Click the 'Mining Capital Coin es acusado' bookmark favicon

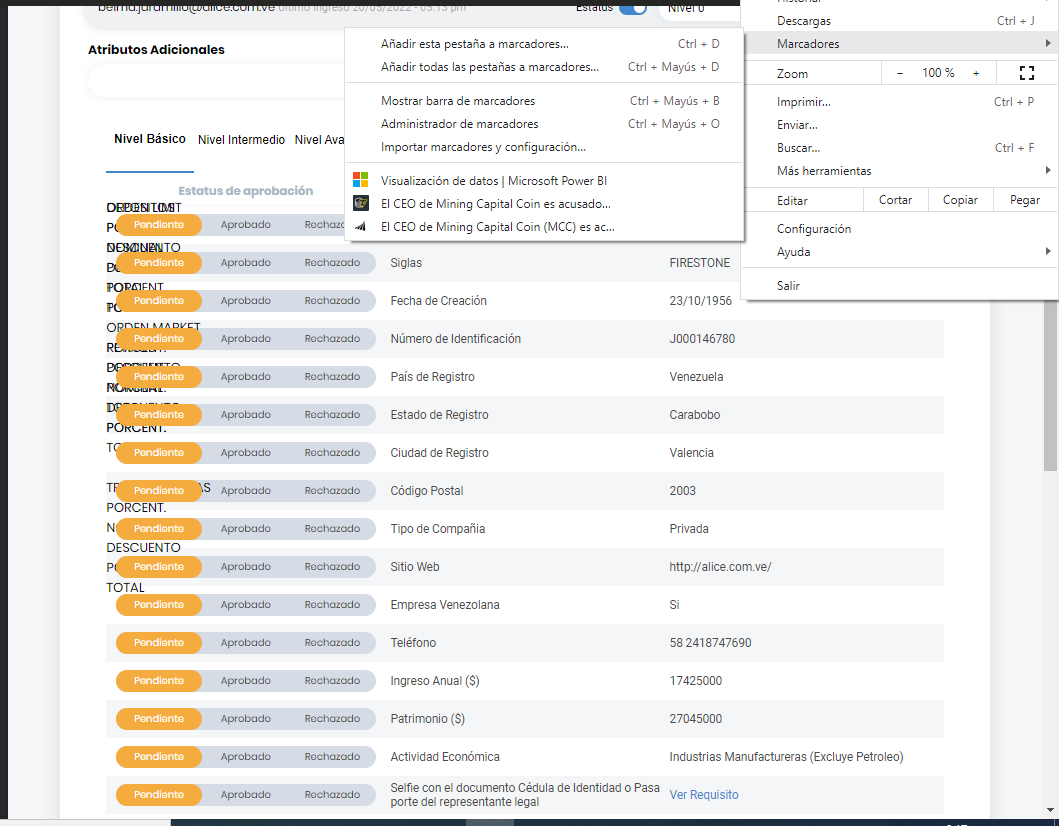[x=361, y=204]
